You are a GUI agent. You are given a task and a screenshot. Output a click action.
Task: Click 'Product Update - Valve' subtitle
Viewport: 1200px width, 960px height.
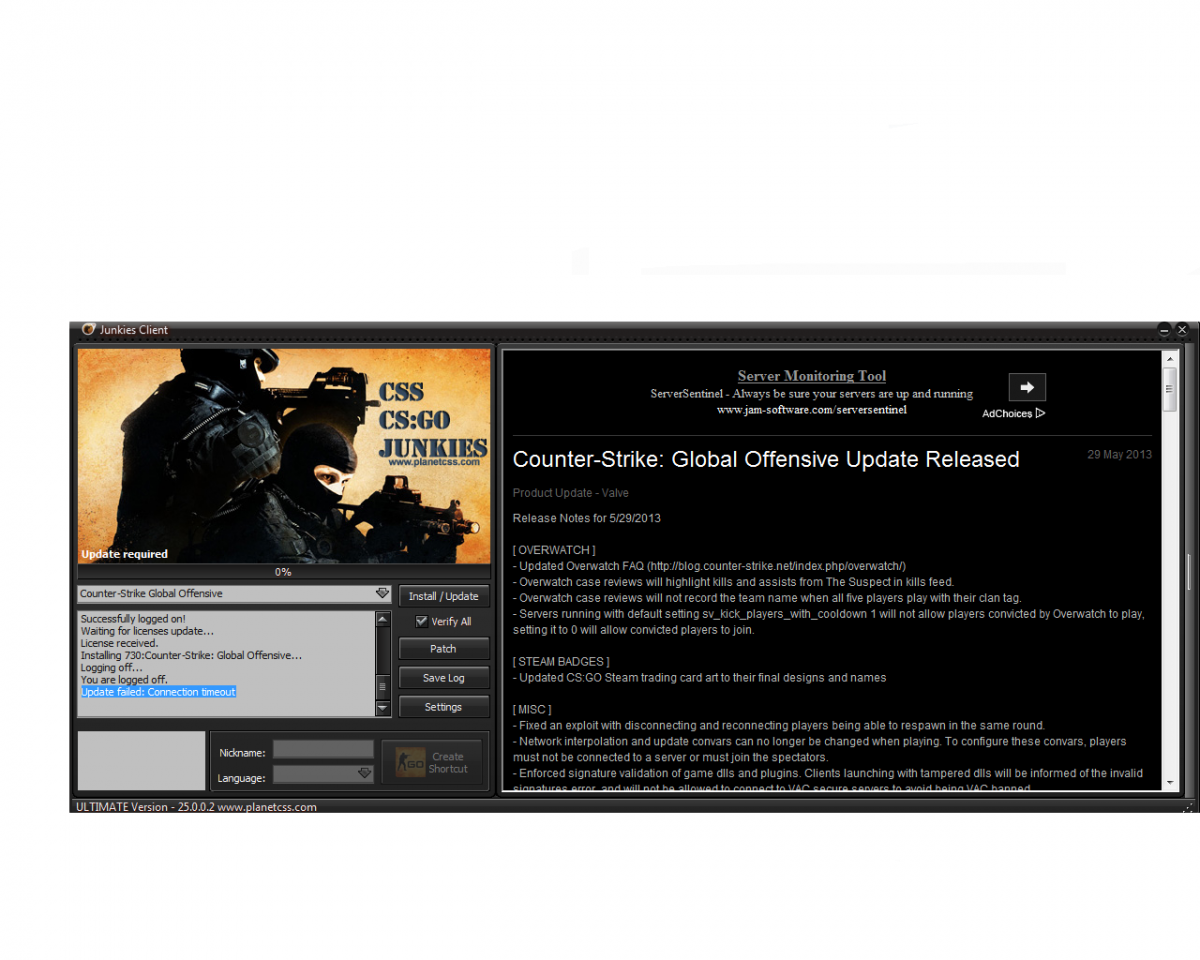571,493
